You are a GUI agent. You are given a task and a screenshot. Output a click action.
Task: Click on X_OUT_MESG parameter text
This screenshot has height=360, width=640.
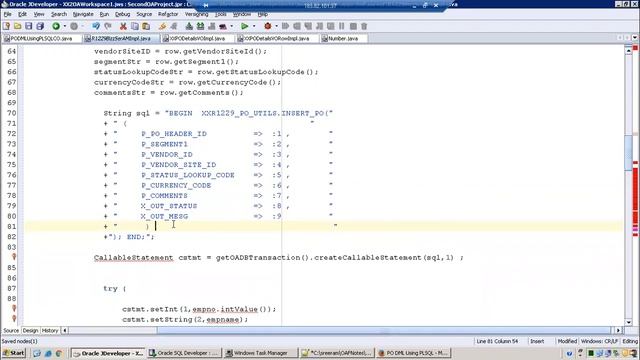coord(164,216)
